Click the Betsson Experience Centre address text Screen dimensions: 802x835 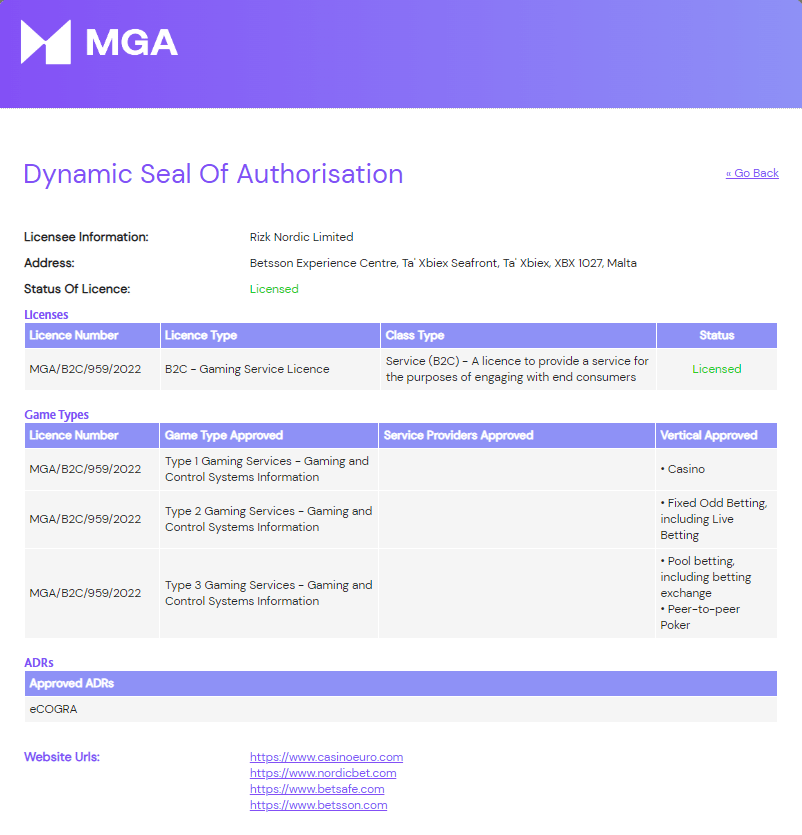pyautogui.click(x=443, y=263)
